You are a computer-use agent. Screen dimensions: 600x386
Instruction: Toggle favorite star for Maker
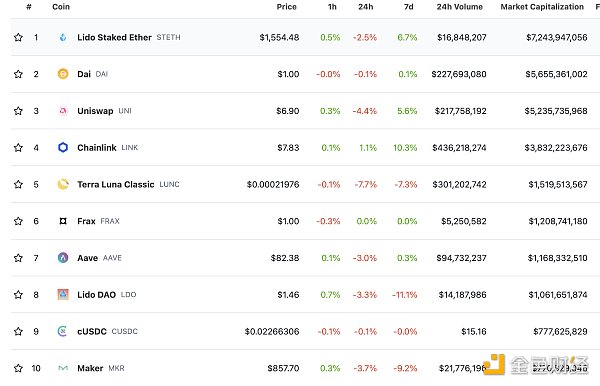tap(18, 368)
